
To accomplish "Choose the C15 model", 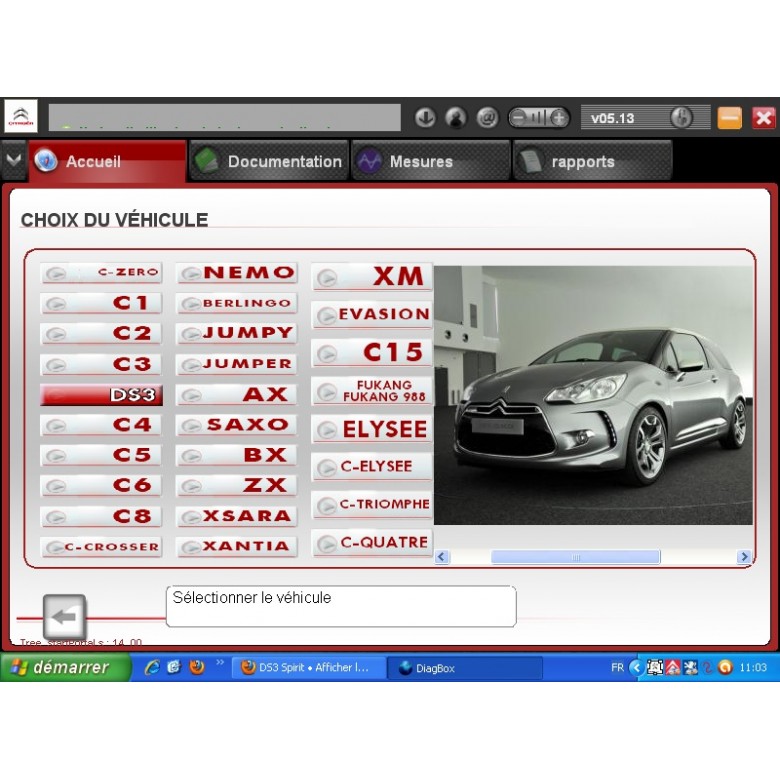I will (x=372, y=353).
